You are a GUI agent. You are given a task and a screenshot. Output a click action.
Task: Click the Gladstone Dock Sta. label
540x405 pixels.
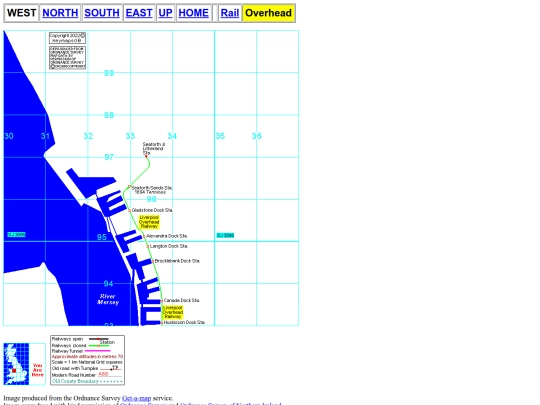pos(152,210)
